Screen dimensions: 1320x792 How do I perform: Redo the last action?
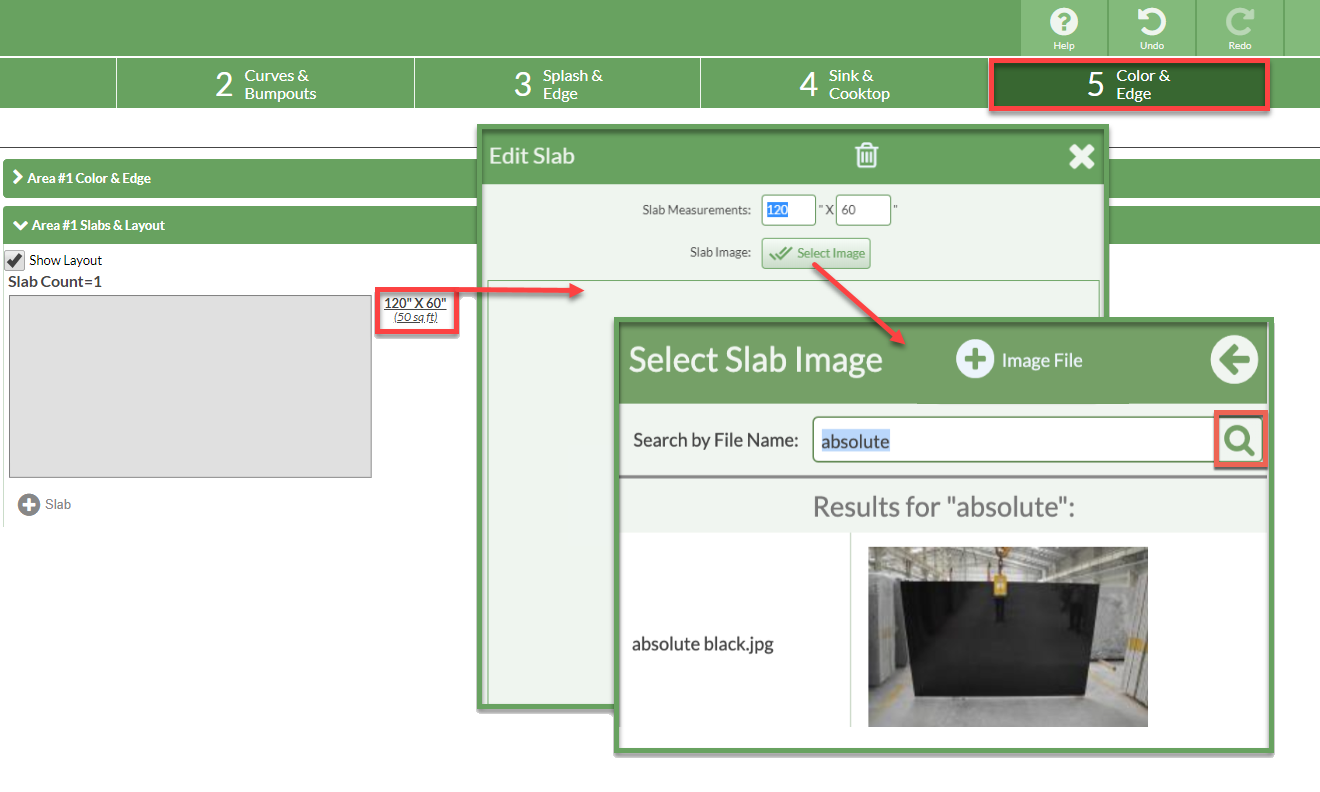(x=1239, y=27)
